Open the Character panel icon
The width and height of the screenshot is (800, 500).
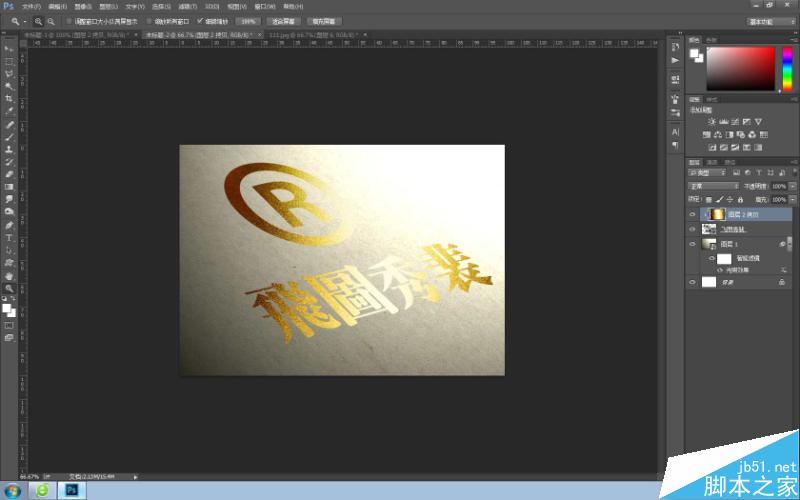(676, 132)
